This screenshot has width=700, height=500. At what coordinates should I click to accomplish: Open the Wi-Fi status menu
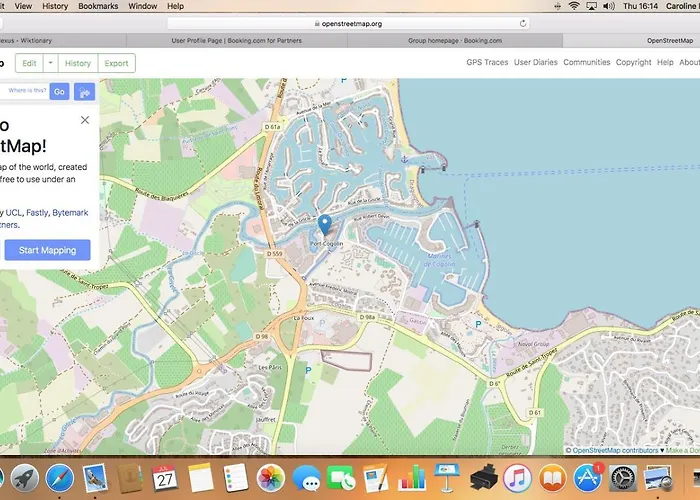tap(574, 6)
